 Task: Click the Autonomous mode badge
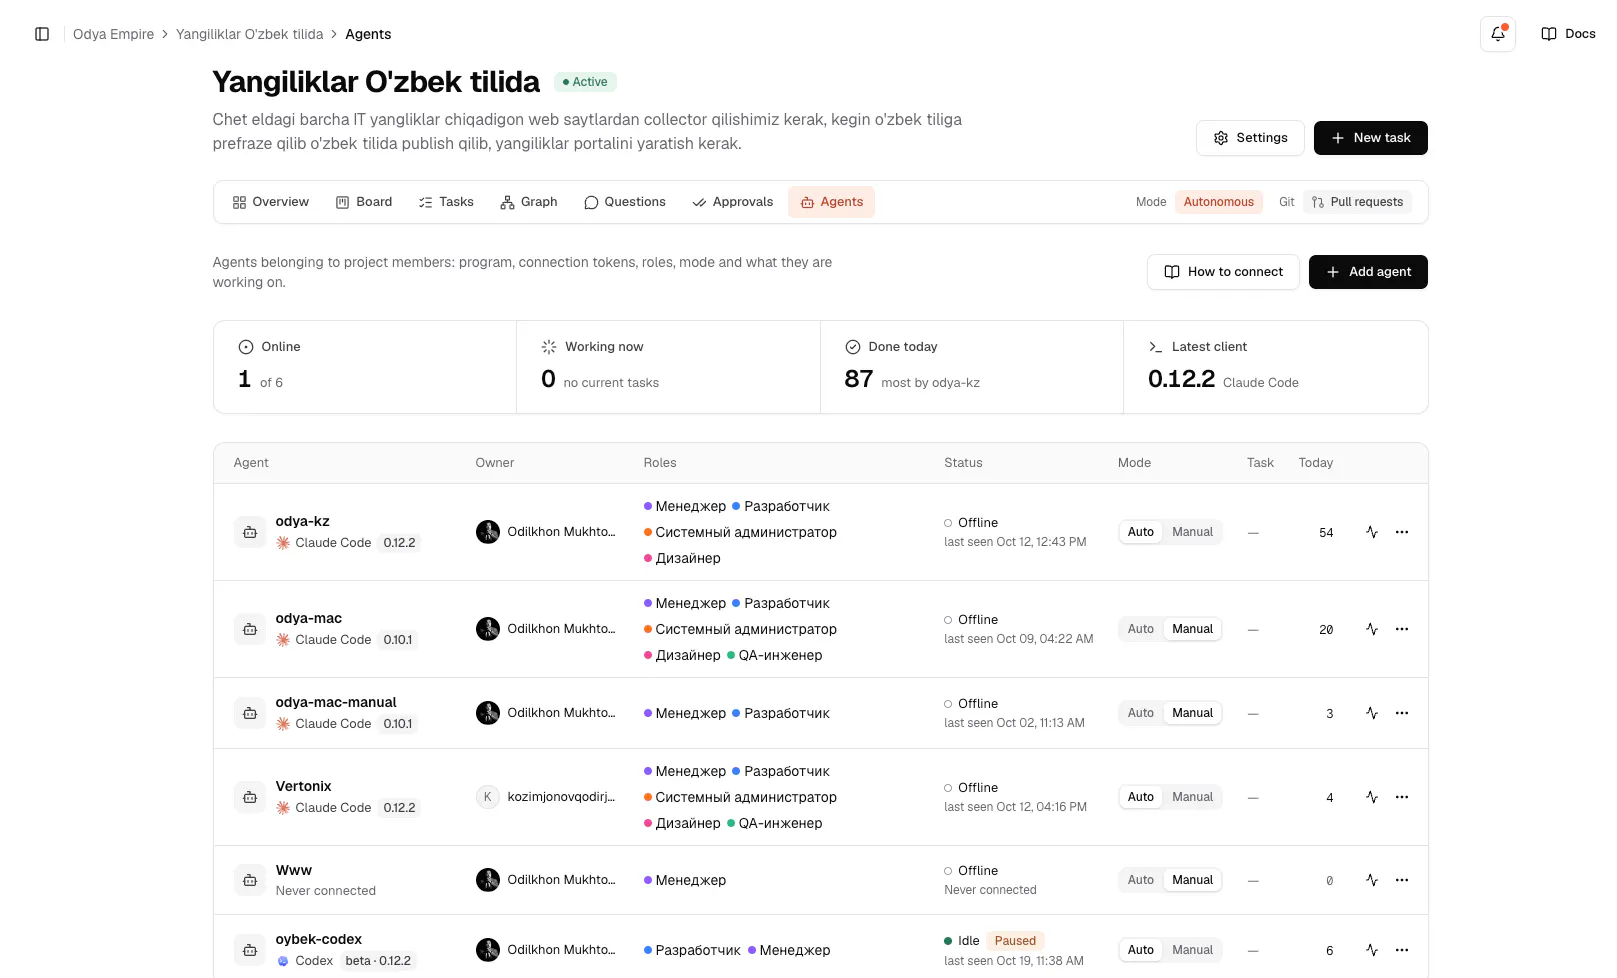coord(1218,202)
